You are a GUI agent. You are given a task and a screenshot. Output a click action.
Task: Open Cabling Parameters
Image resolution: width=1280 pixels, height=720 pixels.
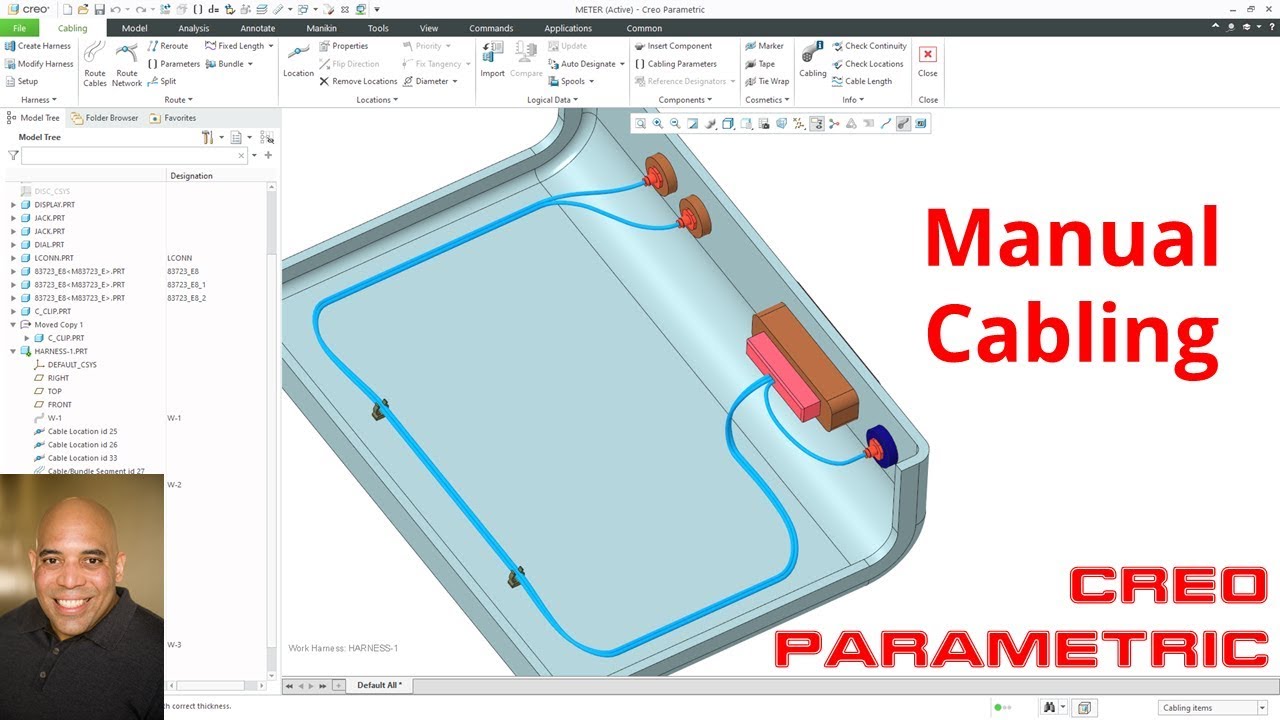tap(675, 64)
